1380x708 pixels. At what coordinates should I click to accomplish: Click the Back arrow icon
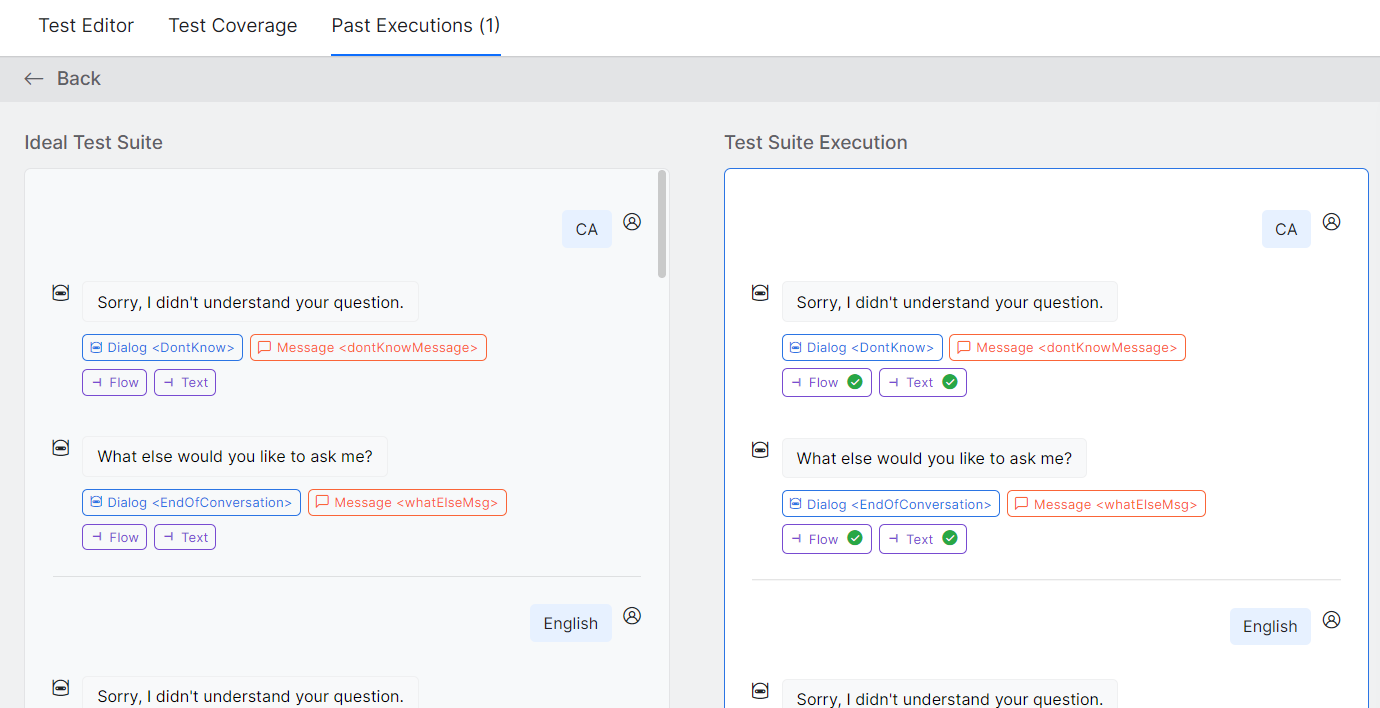pos(34,79)
